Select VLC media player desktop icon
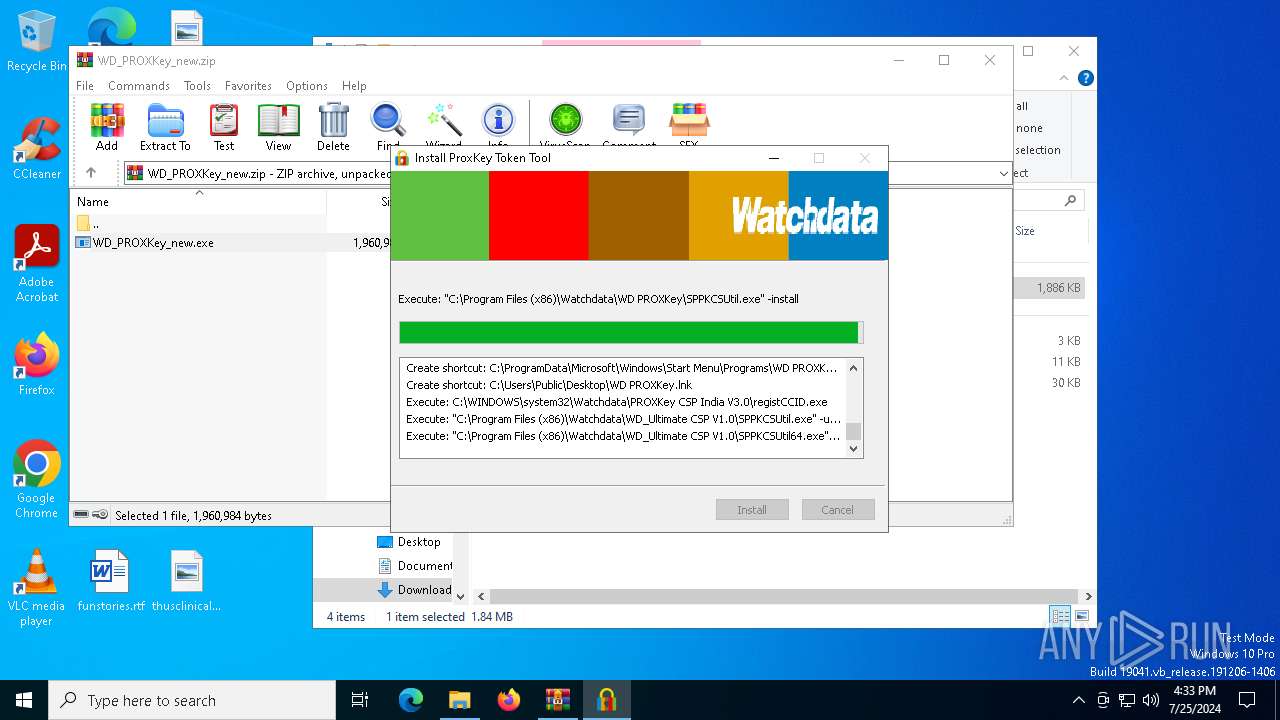Screen dimensions: 1280x720 [x=36, y=588]
